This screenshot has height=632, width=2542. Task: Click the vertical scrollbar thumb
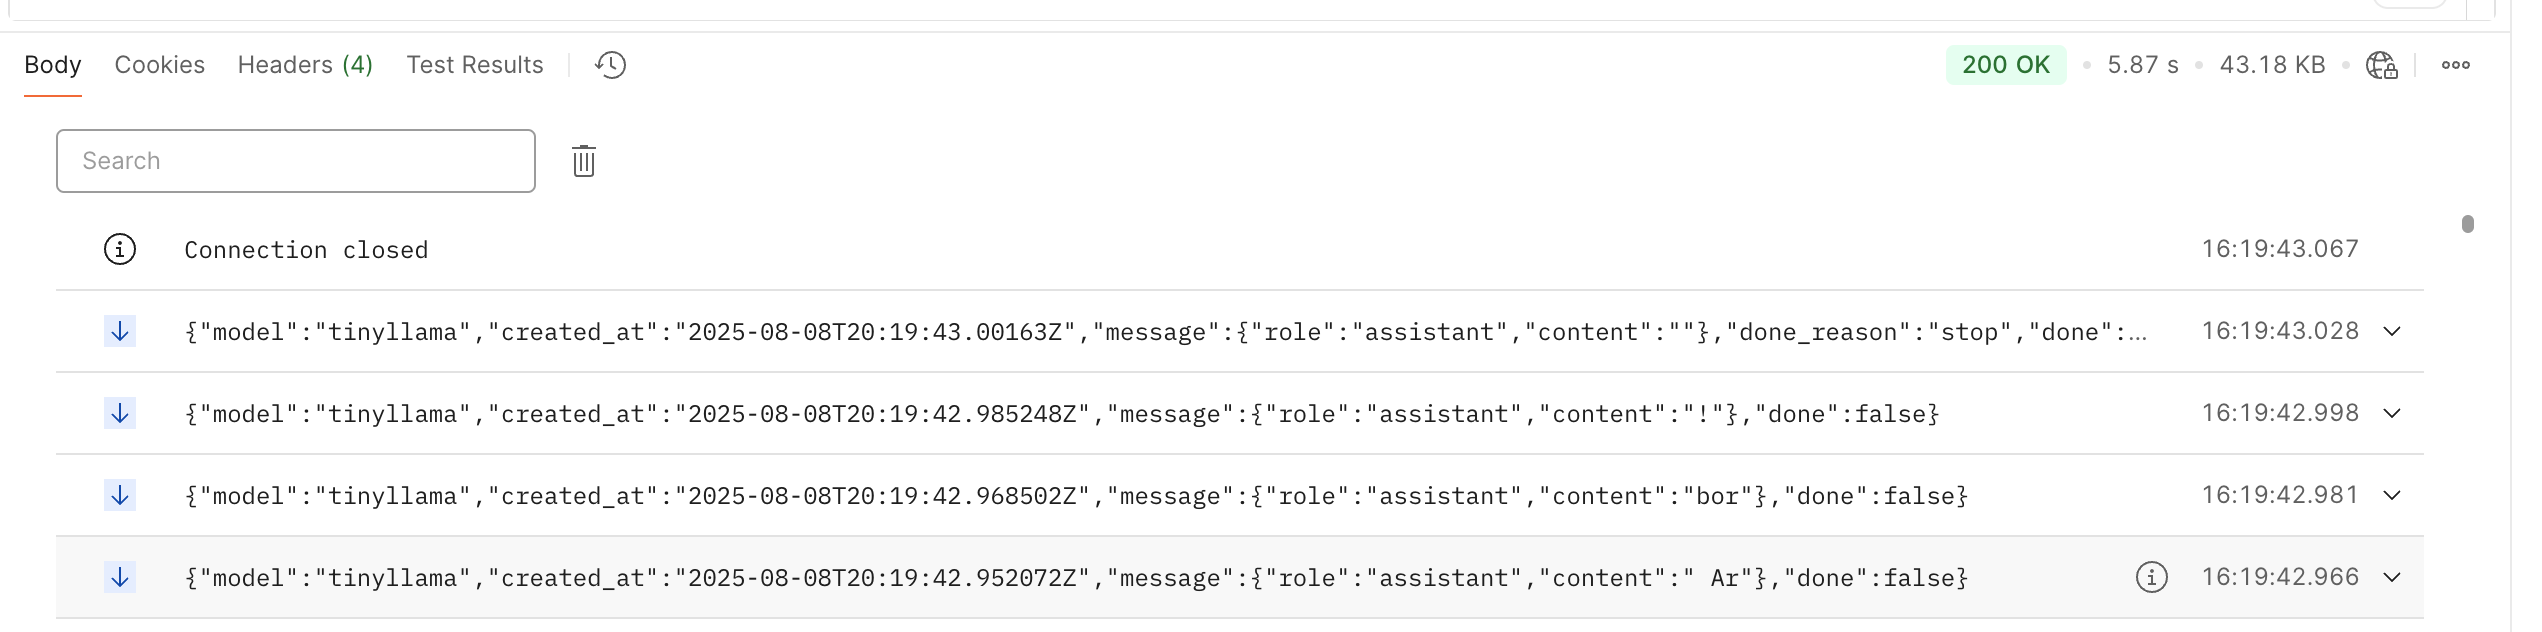coord(2467,224)
